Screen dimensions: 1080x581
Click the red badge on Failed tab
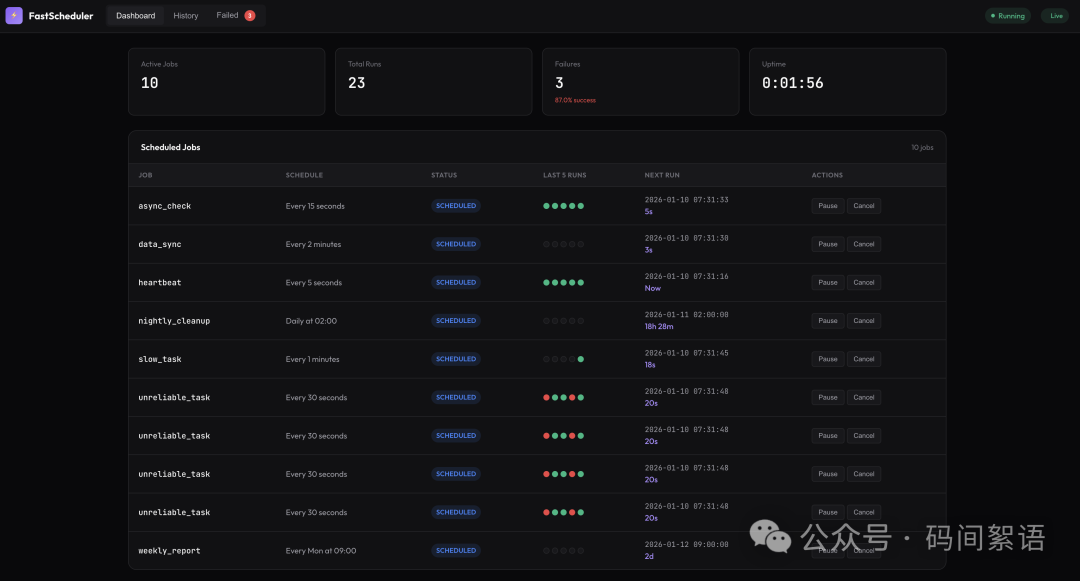click(250, 16)
